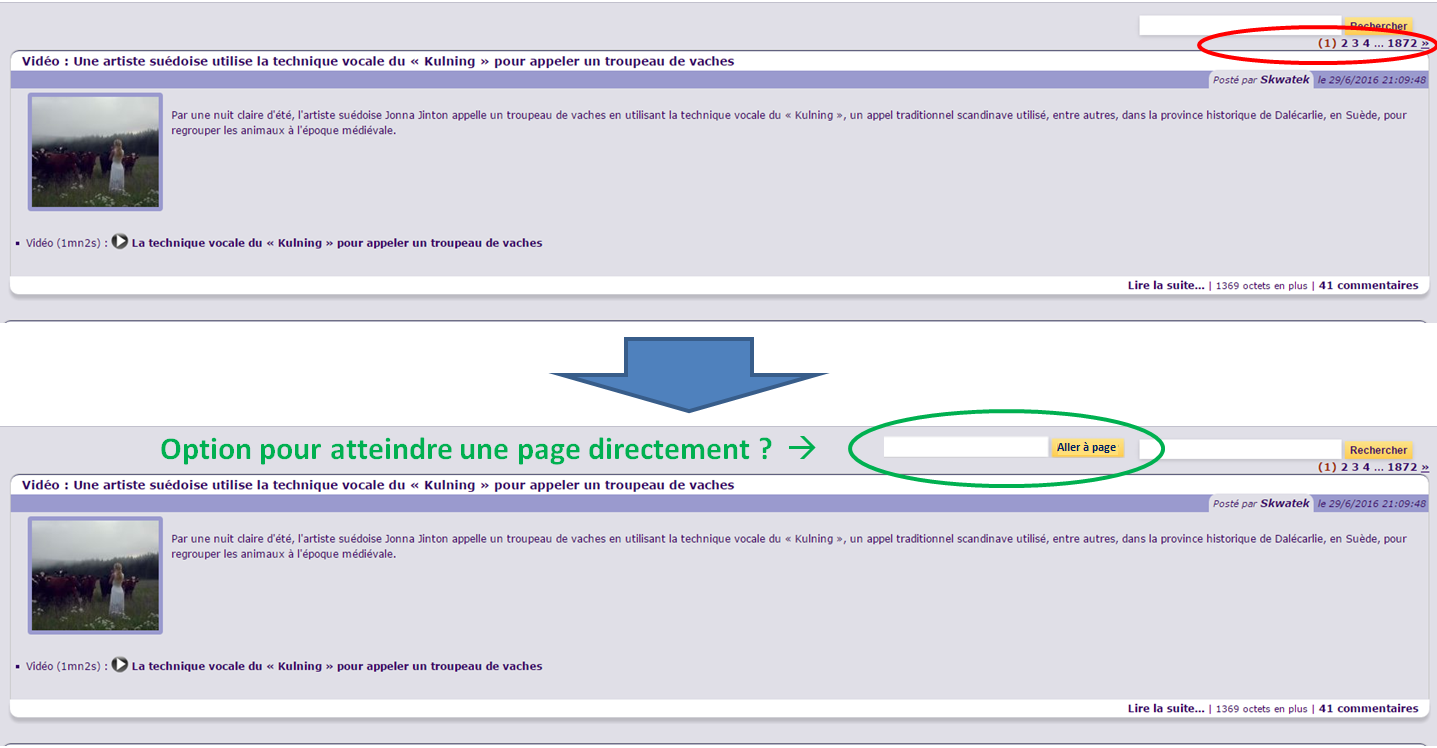This screenshot has height=748, width=1437.
Task: Jump to page 1872 in lower pagination
Action: pyautogui.click(x=1402, y=467)
